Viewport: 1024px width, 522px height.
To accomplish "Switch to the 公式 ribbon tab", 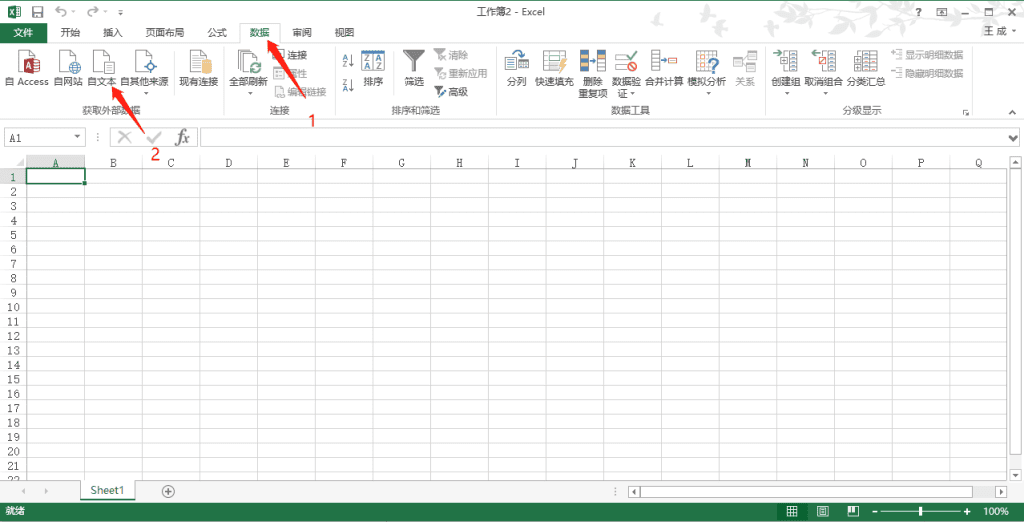I will click(217, 32).
